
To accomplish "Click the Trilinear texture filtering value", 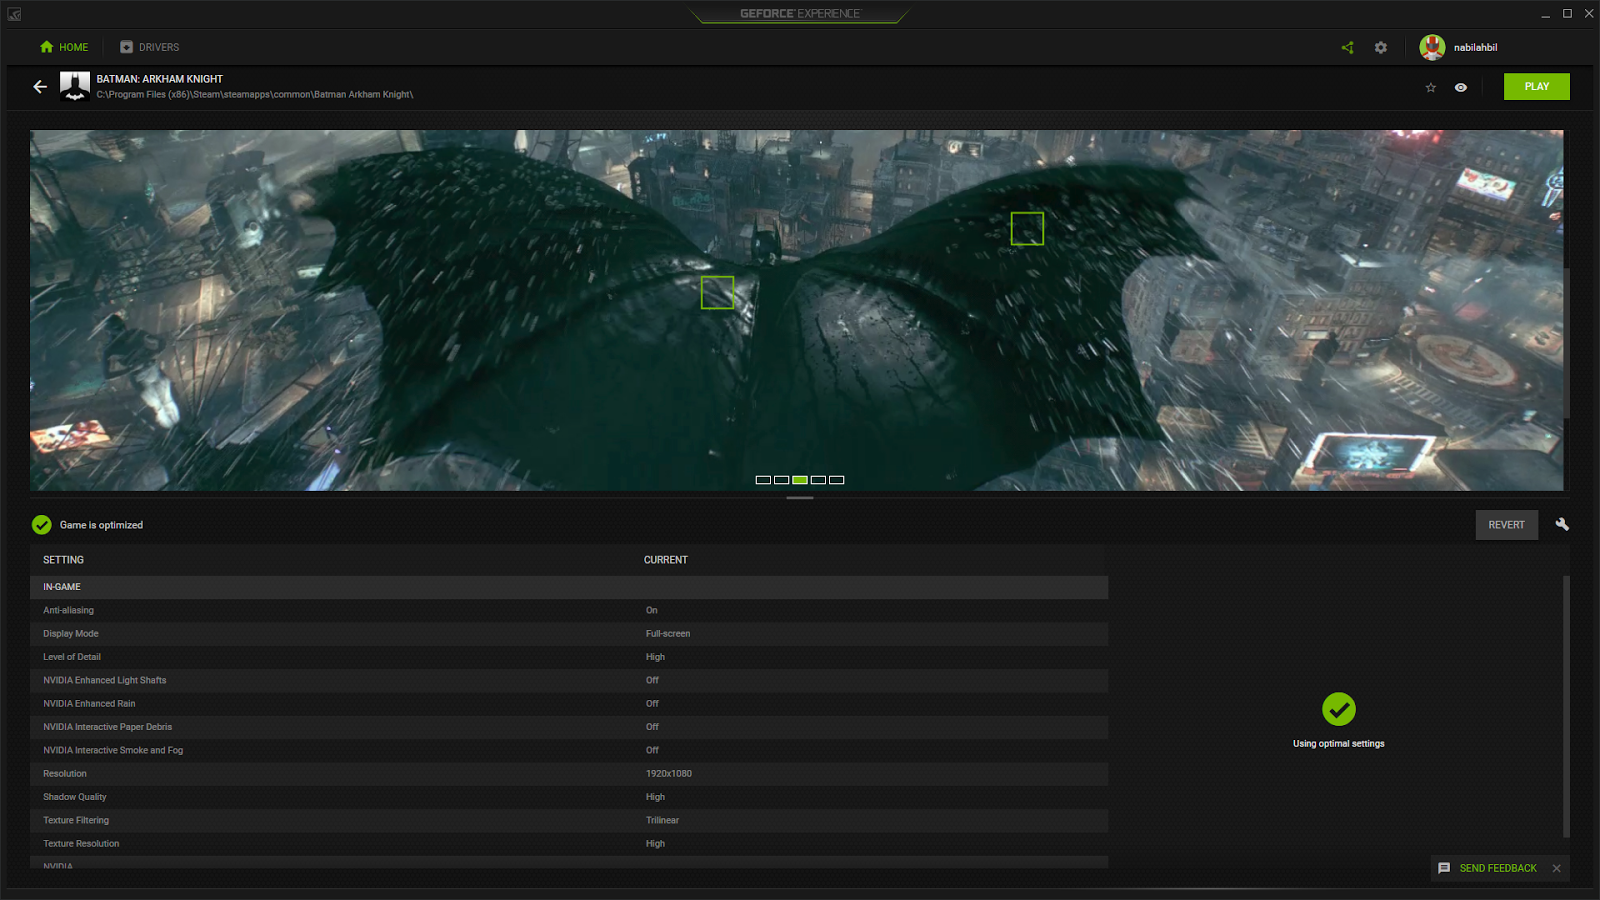I will coord(662,820).
